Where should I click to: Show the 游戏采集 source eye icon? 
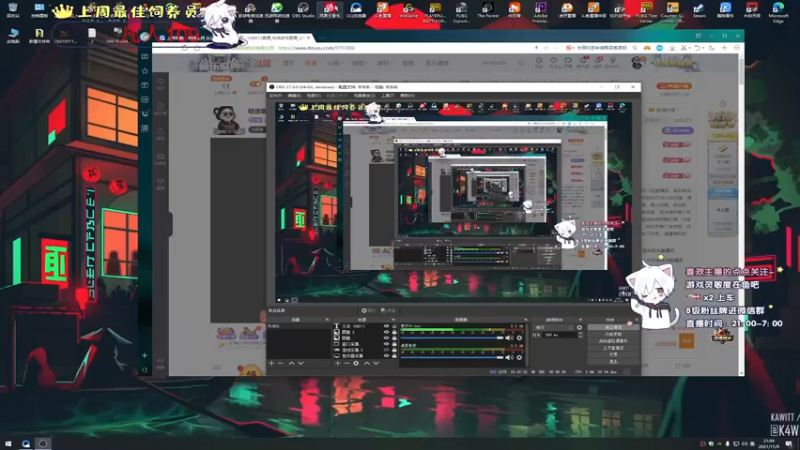click(x=386, y=350)
